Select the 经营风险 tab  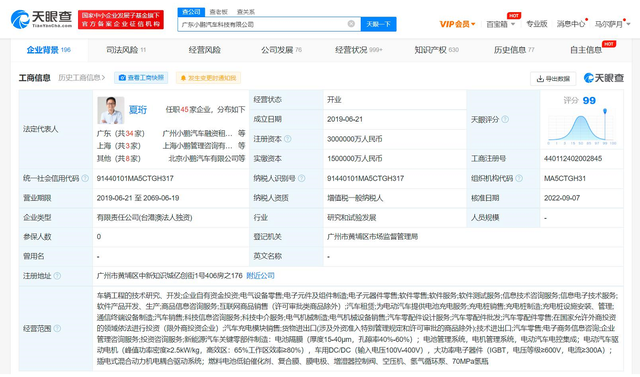click(x=204, y=50)
